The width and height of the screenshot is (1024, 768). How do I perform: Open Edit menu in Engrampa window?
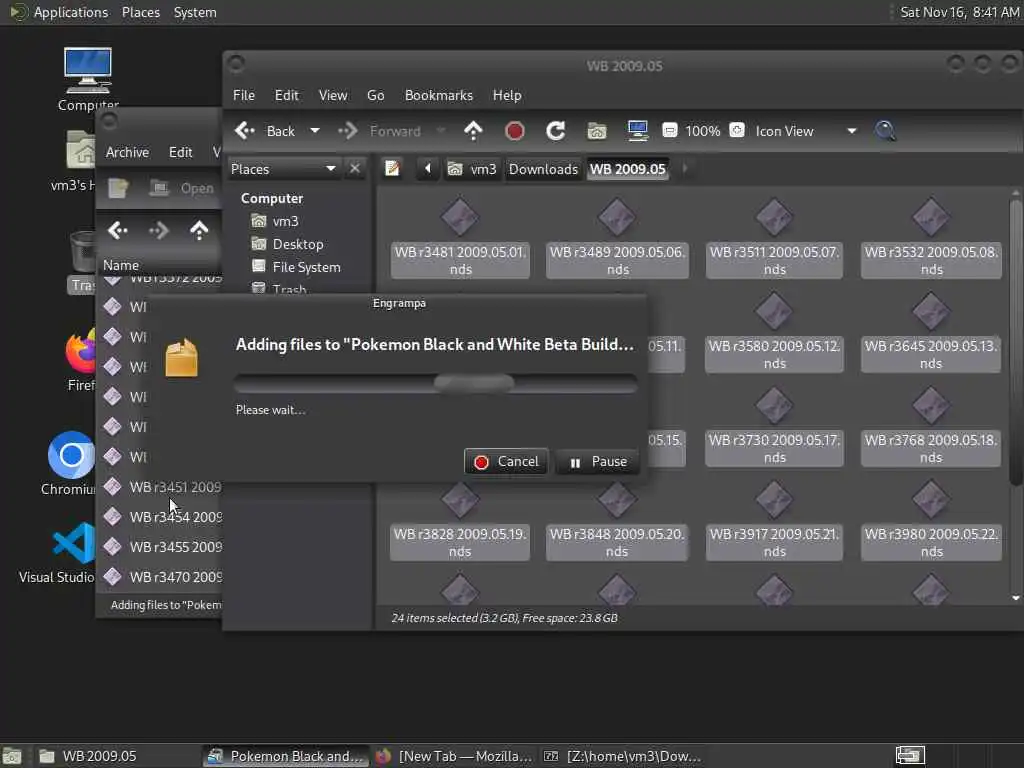tap(181, 152)
